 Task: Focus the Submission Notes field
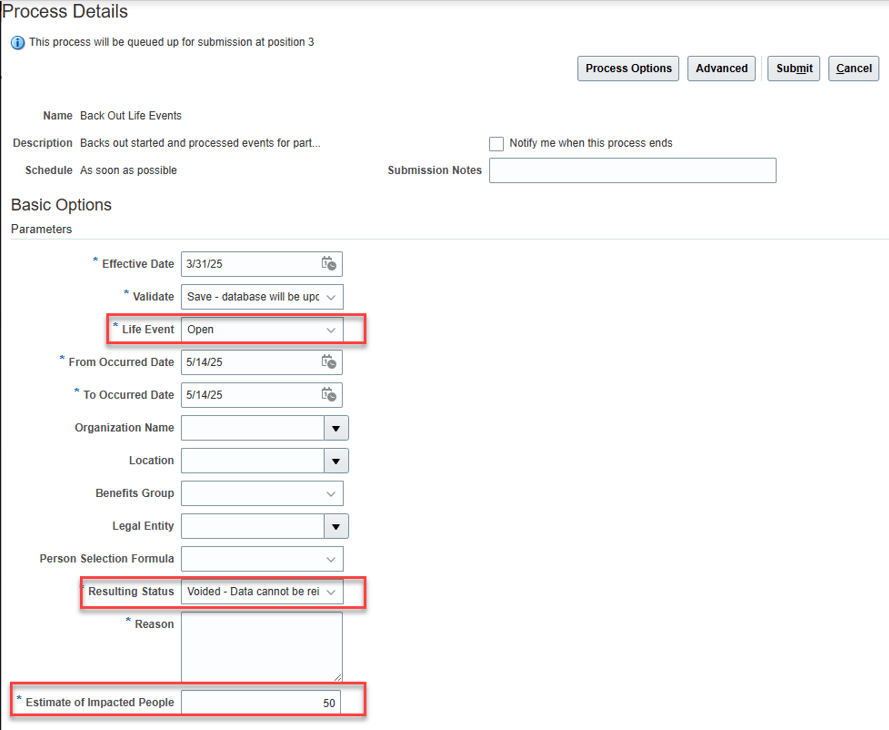click(633, 171)
